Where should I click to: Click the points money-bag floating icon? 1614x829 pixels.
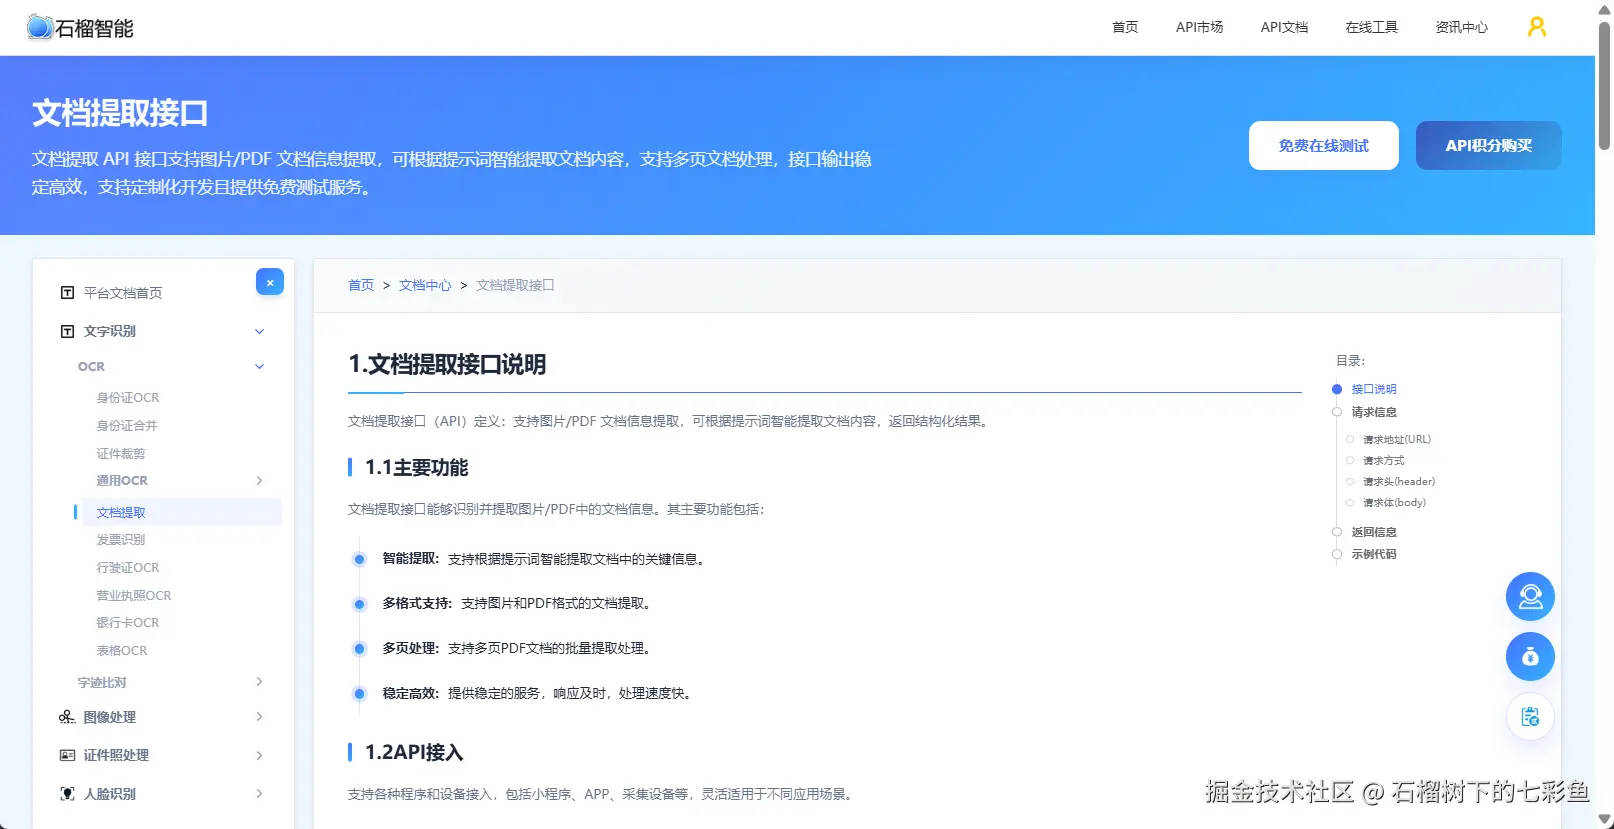coord(1530,657)
